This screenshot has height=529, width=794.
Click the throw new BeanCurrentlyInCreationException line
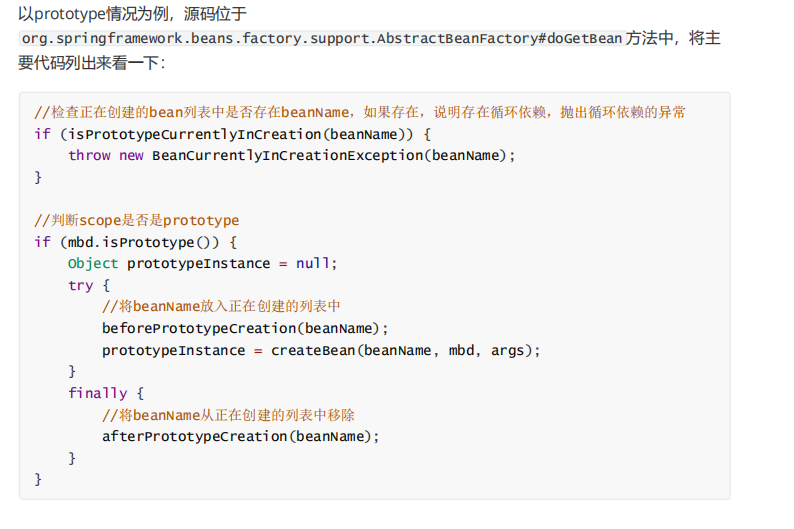coord(292,156)
